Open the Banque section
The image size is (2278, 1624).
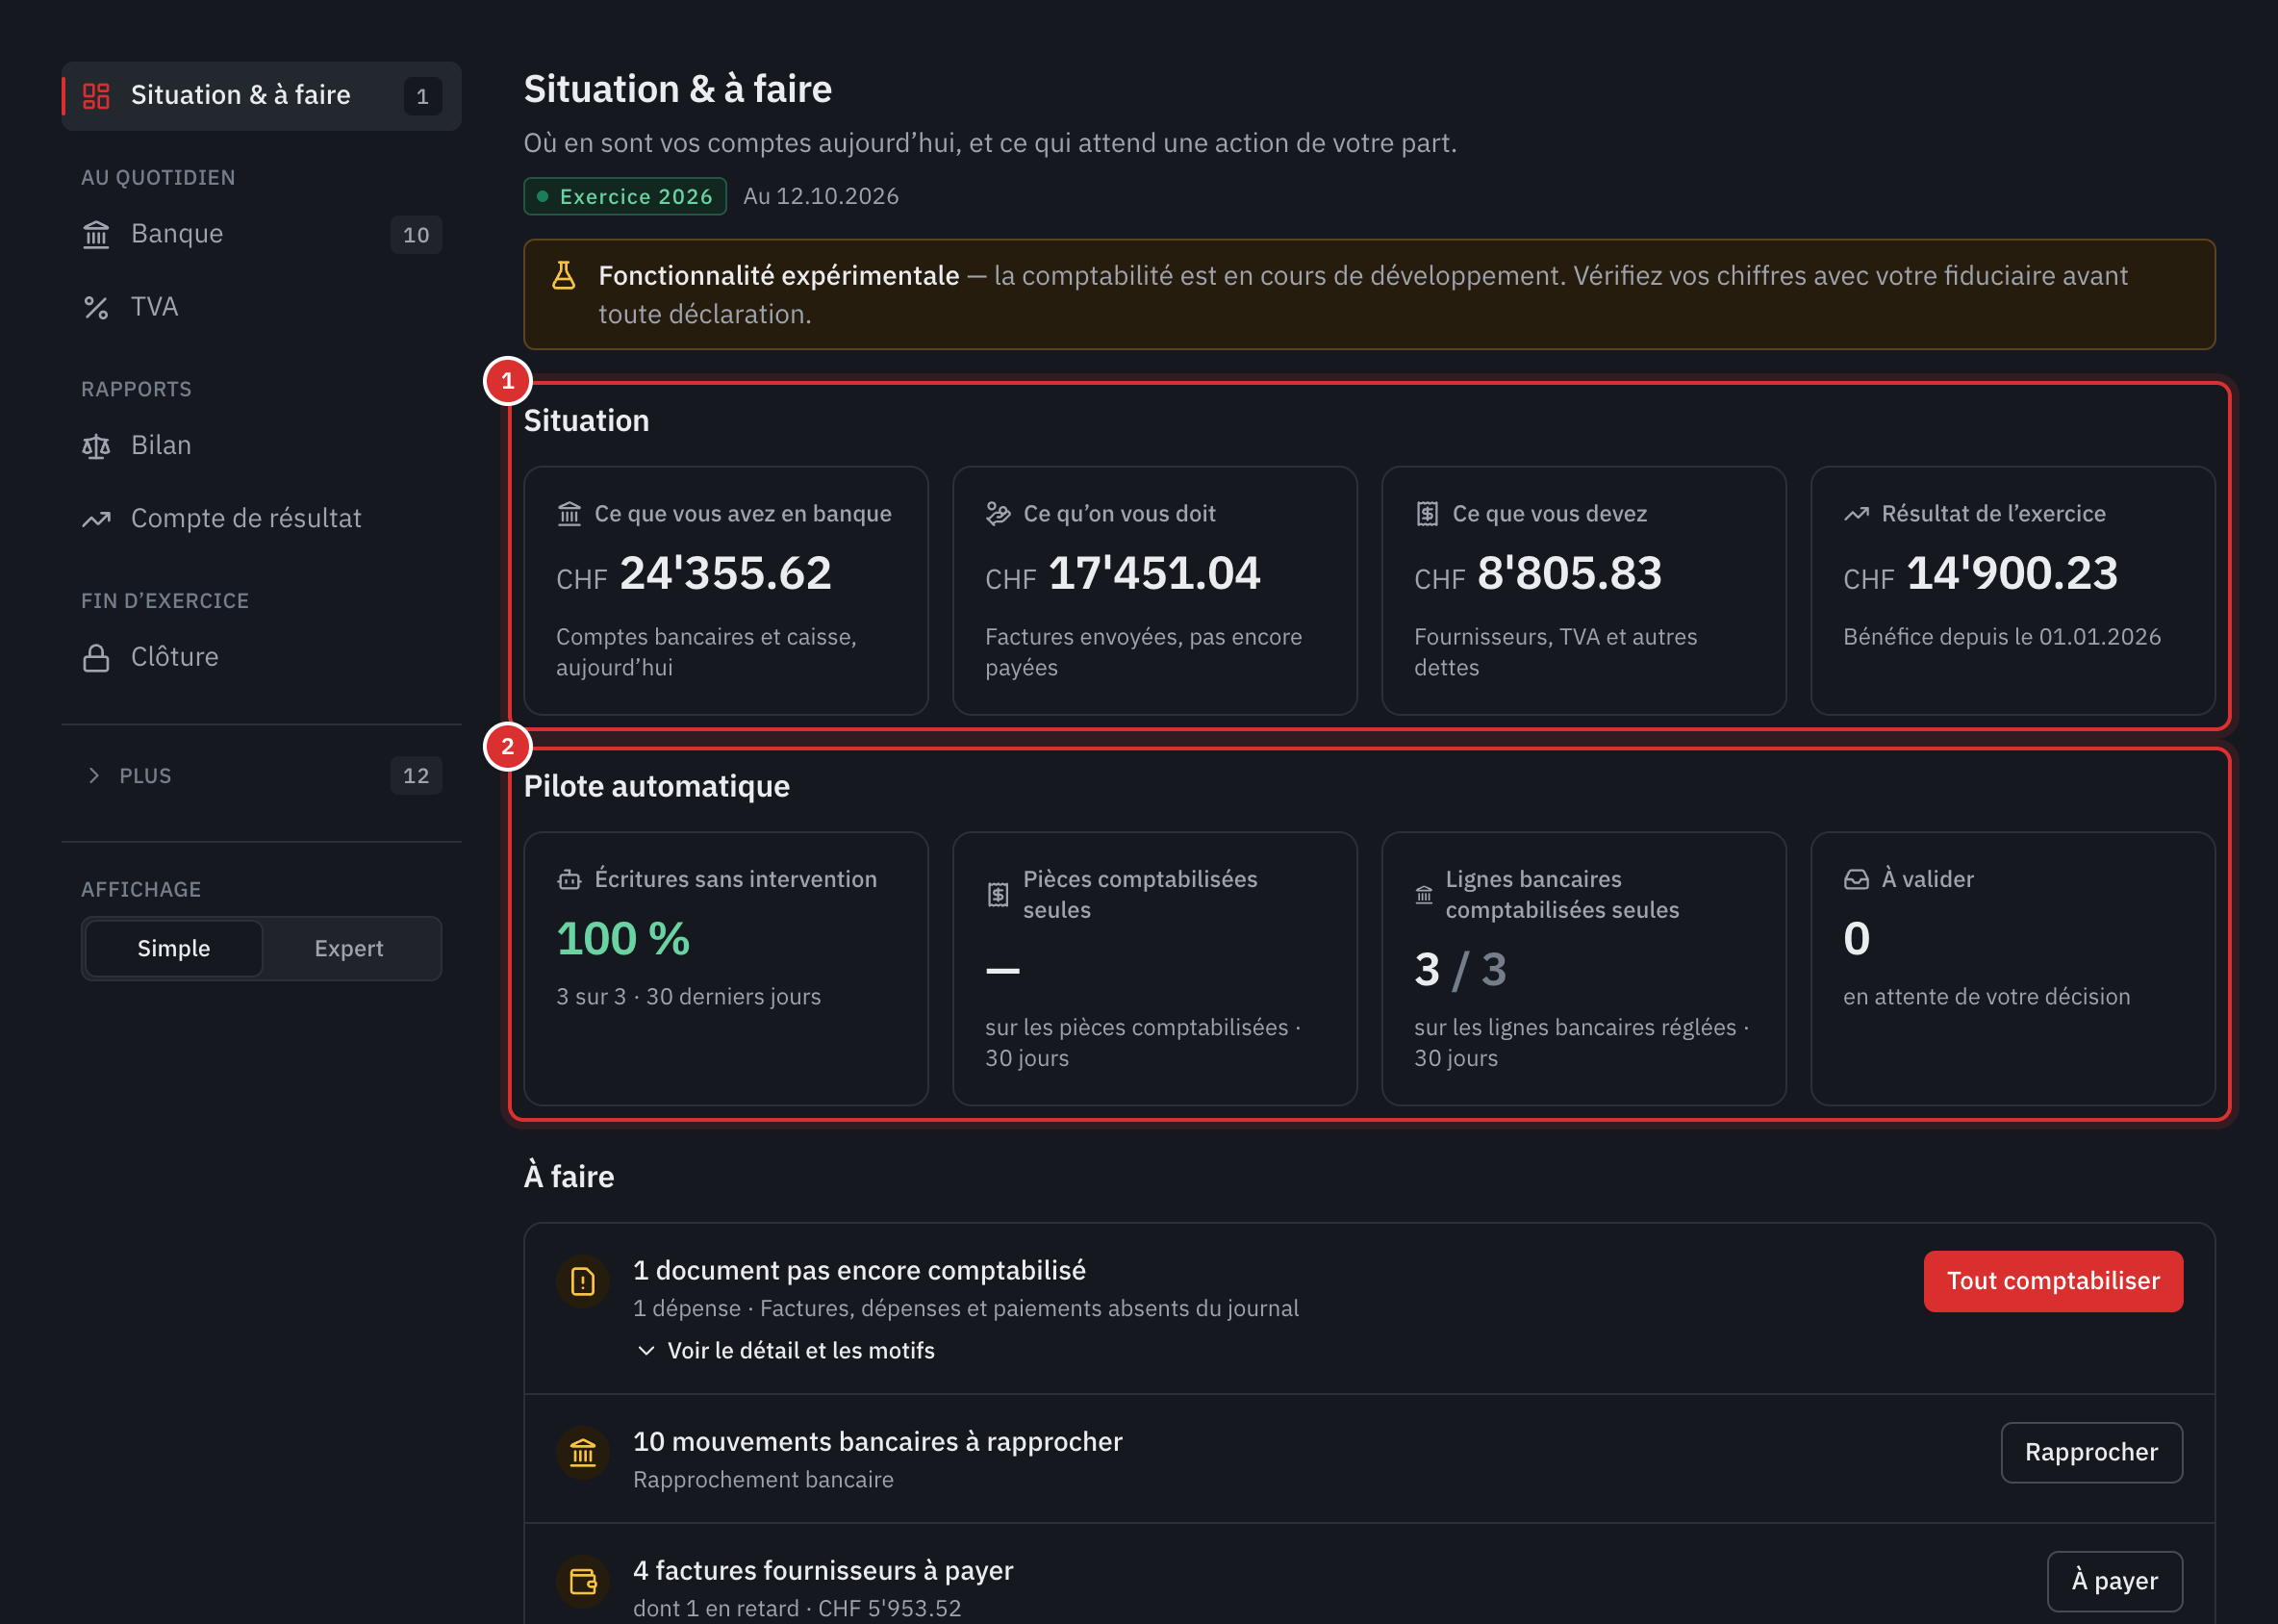[261, 234]
